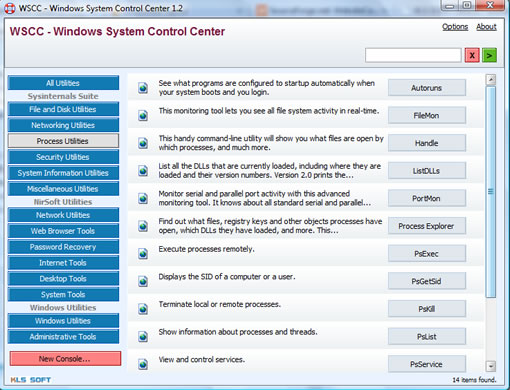Screen dimensions: 510x390
Task: Click the WSCC lifebuoy icon in title bar
Action: 9,8
